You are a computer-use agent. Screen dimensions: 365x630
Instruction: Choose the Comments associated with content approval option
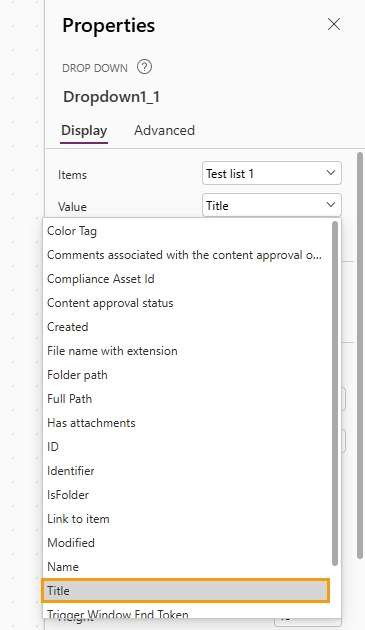click(x=187, y=255)
